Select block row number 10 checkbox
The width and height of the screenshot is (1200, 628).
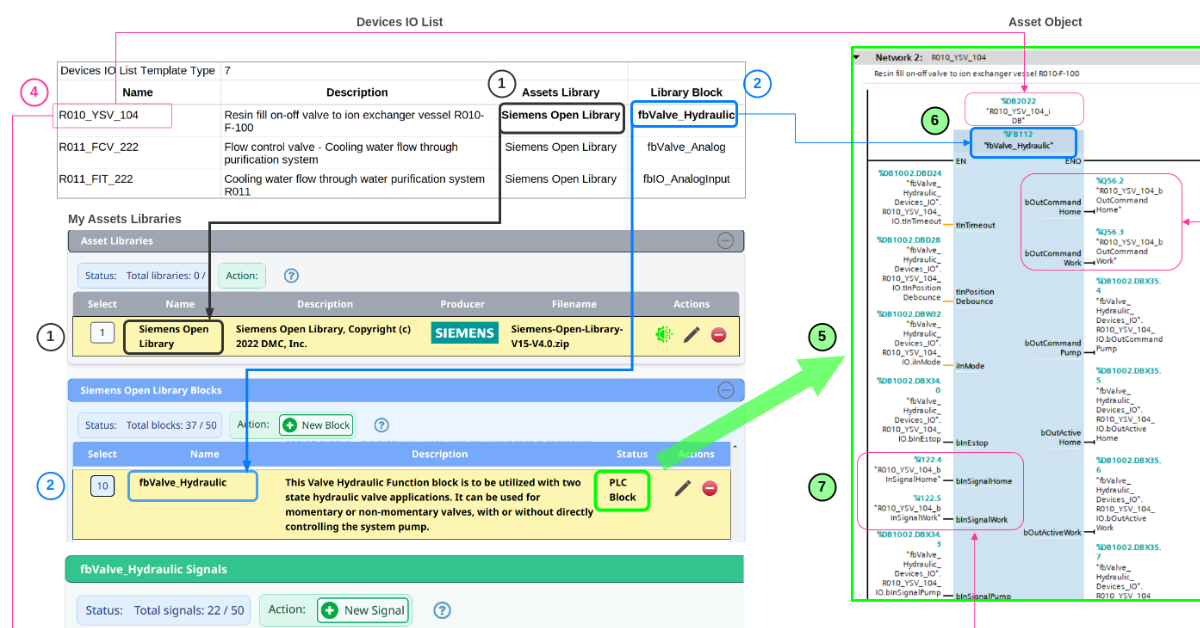[102, 486]
